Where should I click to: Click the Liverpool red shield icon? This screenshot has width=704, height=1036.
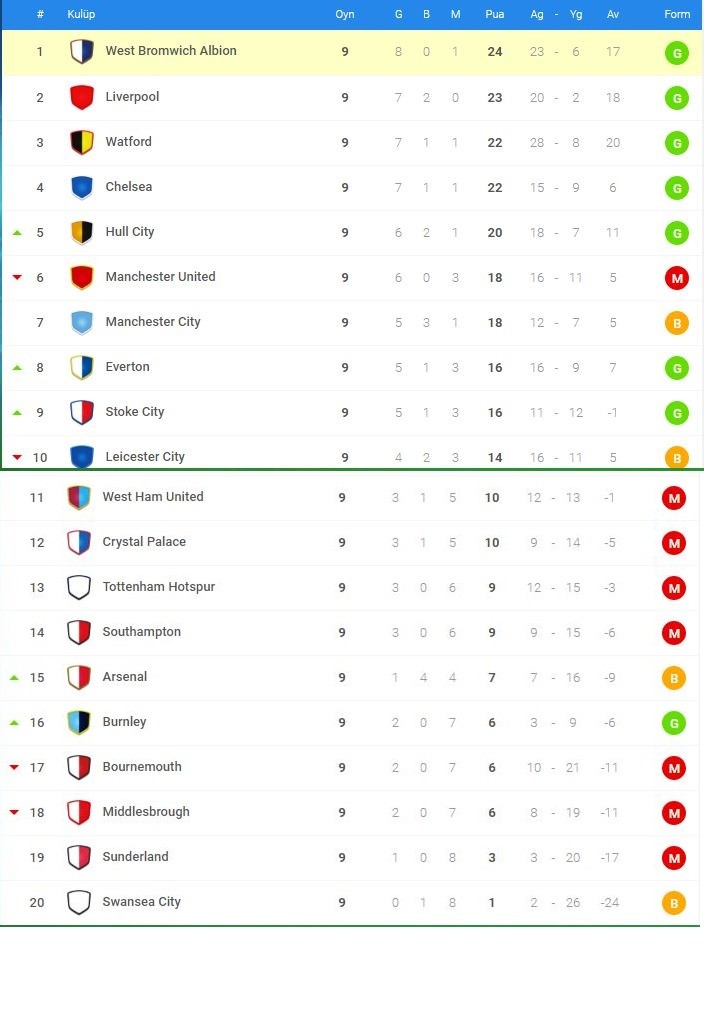click(82, 97)
